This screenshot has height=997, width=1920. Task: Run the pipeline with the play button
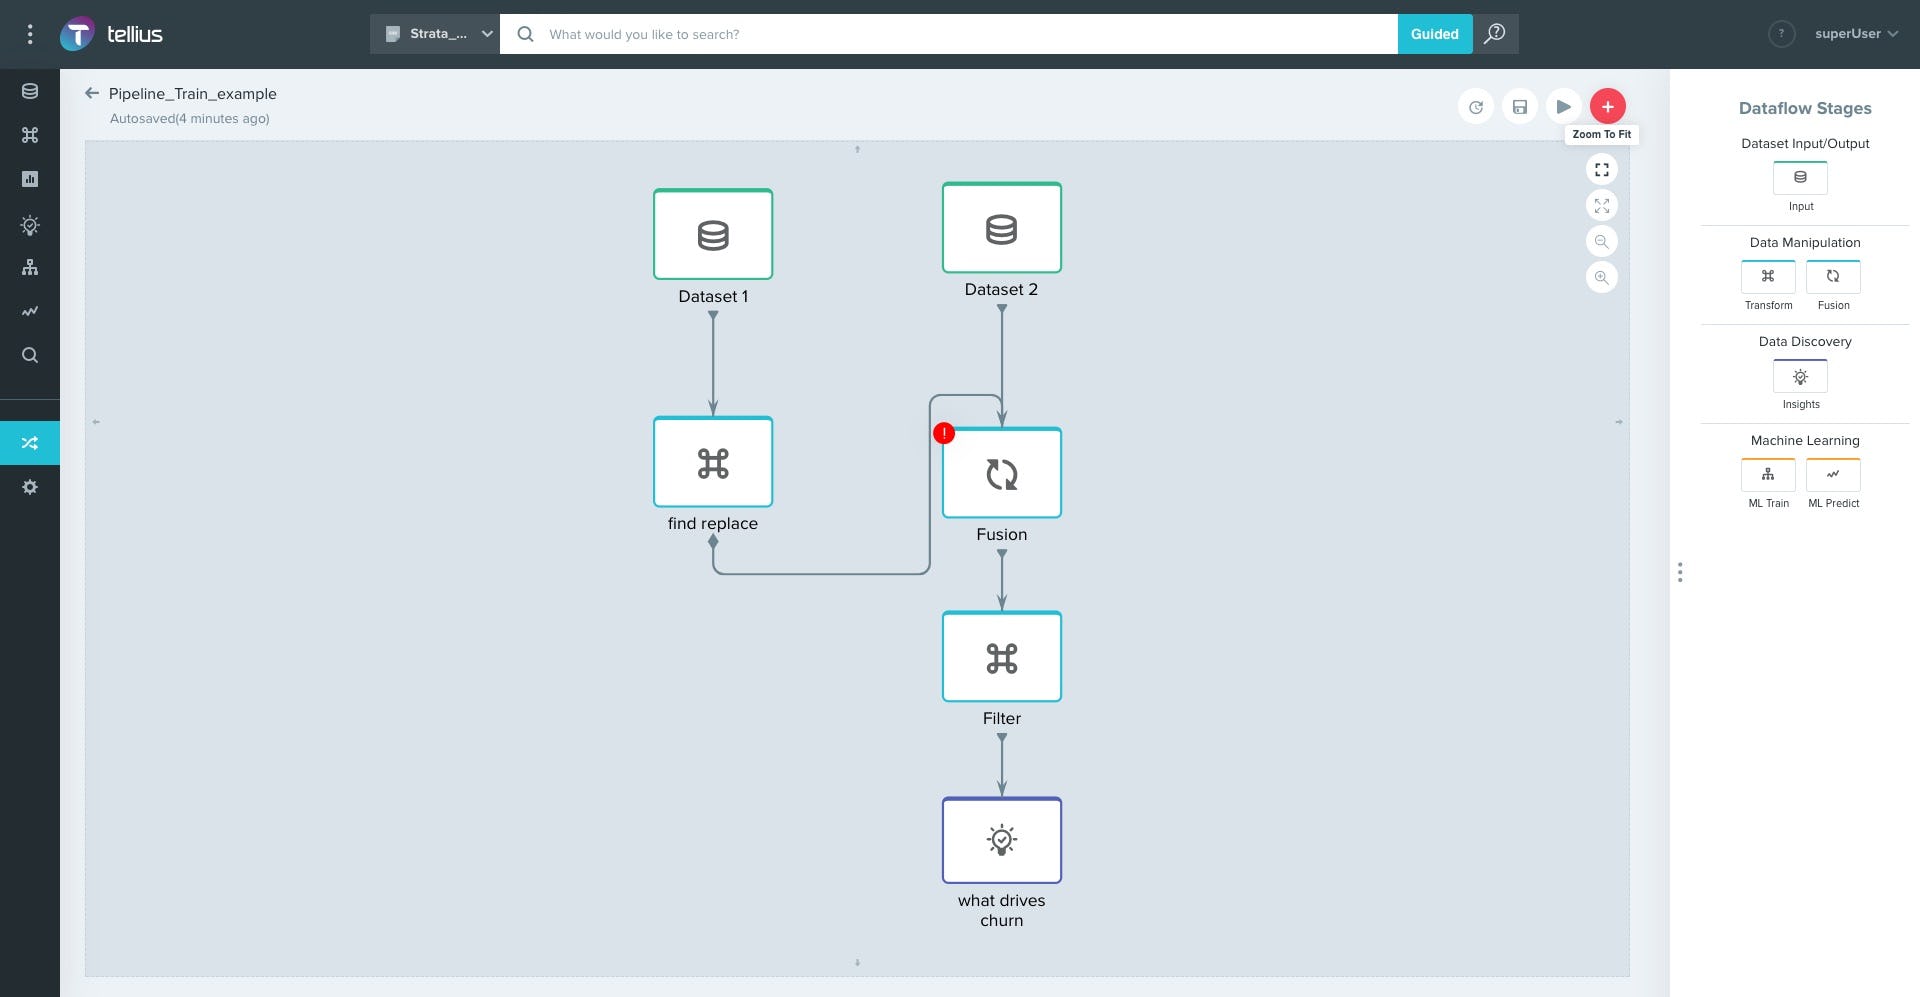click(1564, 105)
